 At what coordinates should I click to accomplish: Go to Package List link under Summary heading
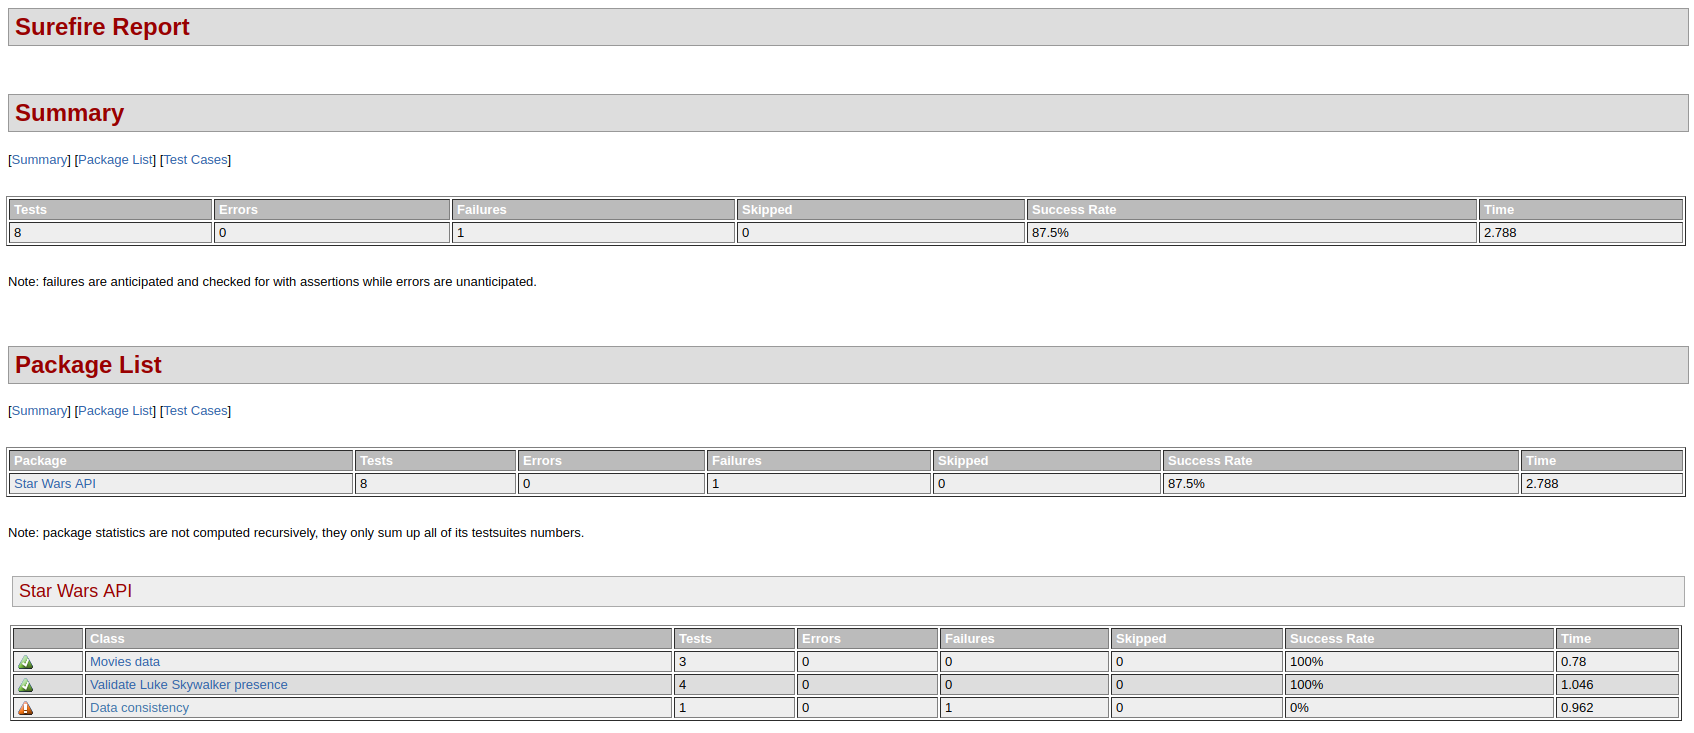coord(115,160)
